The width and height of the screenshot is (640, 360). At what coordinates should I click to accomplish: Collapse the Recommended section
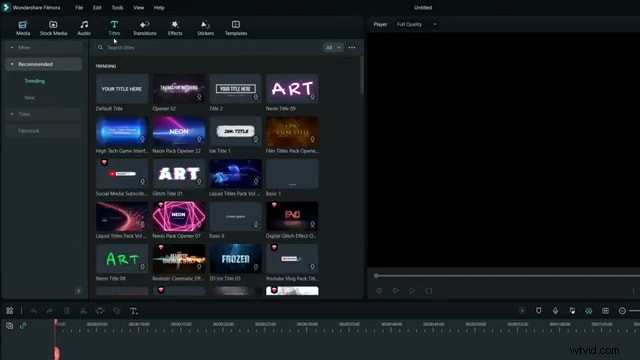point(12,64)
